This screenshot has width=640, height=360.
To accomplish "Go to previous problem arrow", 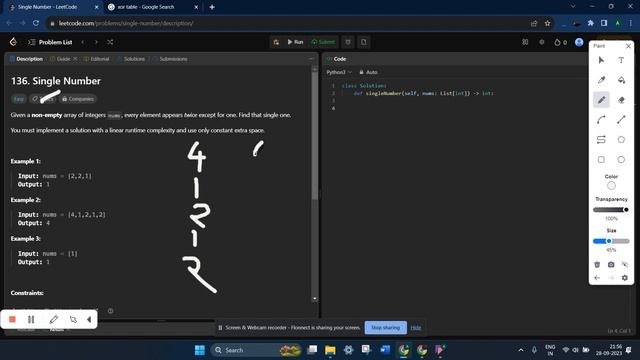I will coord(83,42).
